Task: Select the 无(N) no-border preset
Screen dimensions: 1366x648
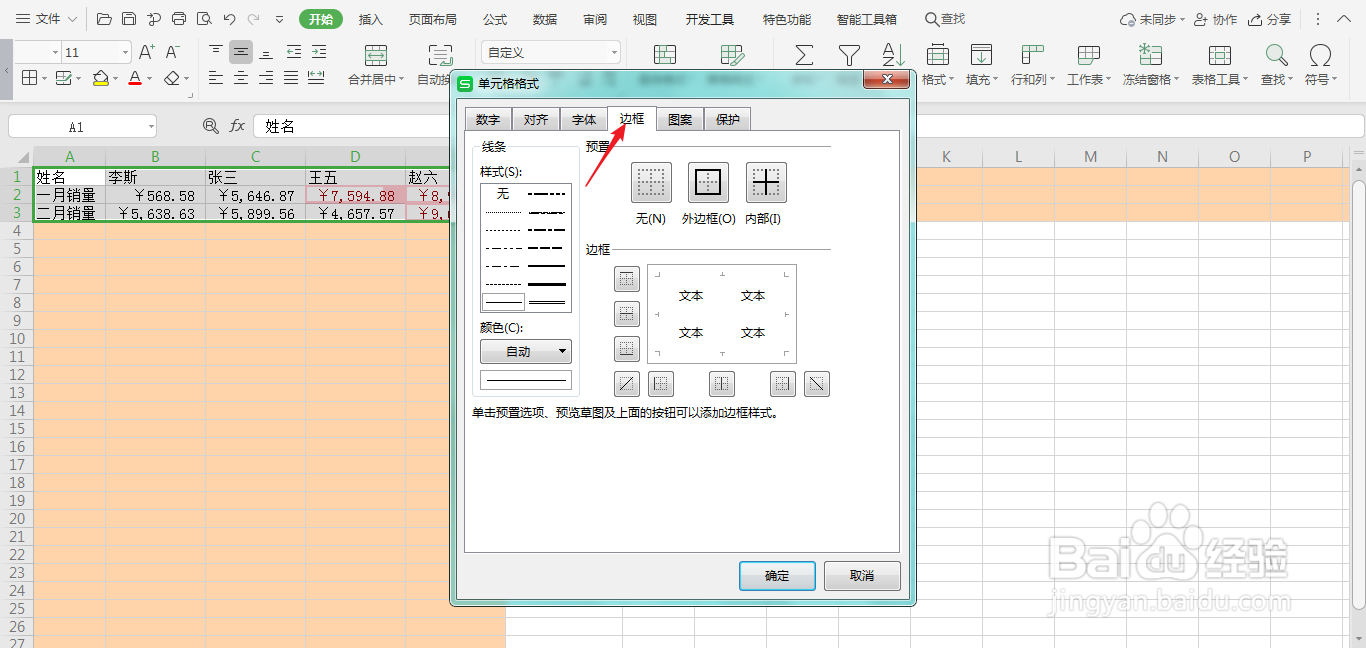Action: tap(650, 183)
